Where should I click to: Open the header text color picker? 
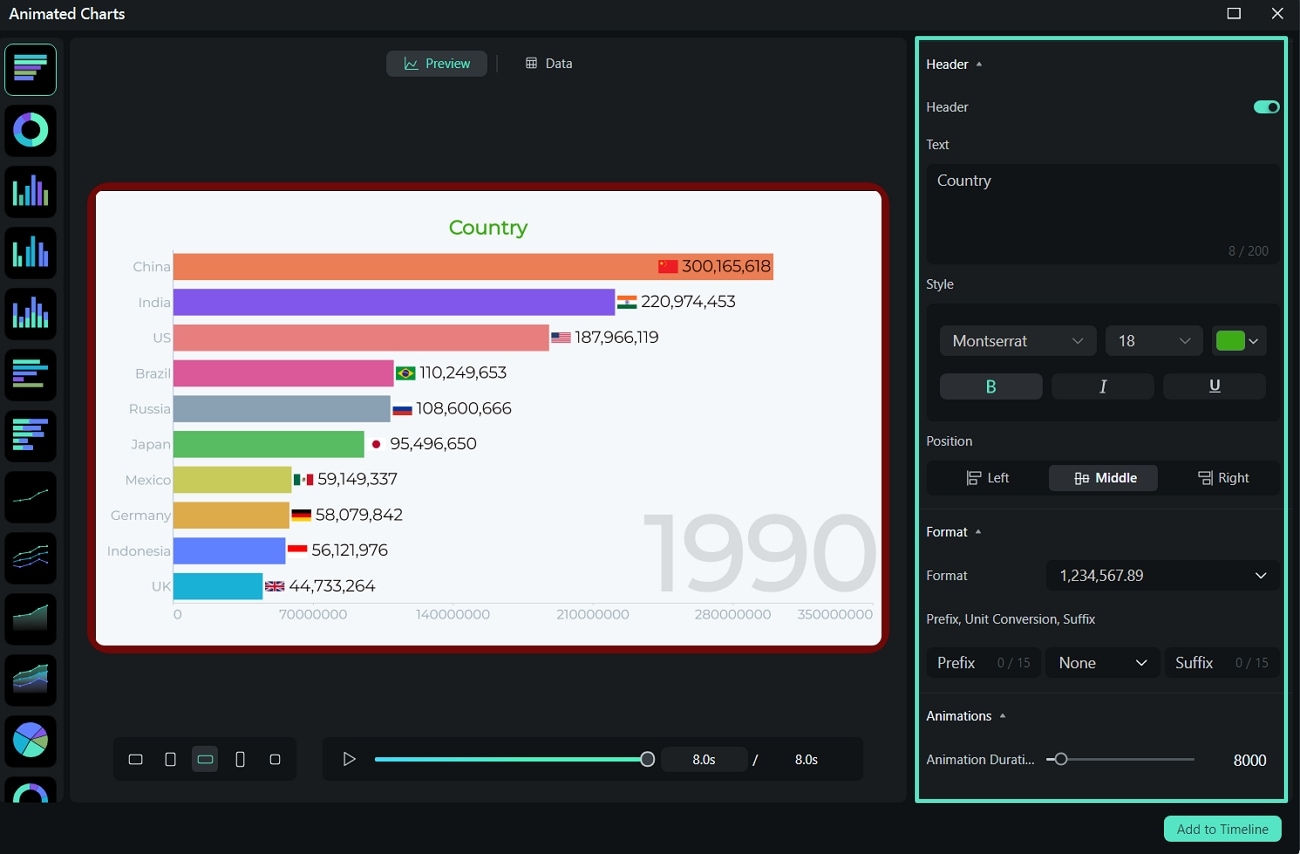(x=1239, y=340)
